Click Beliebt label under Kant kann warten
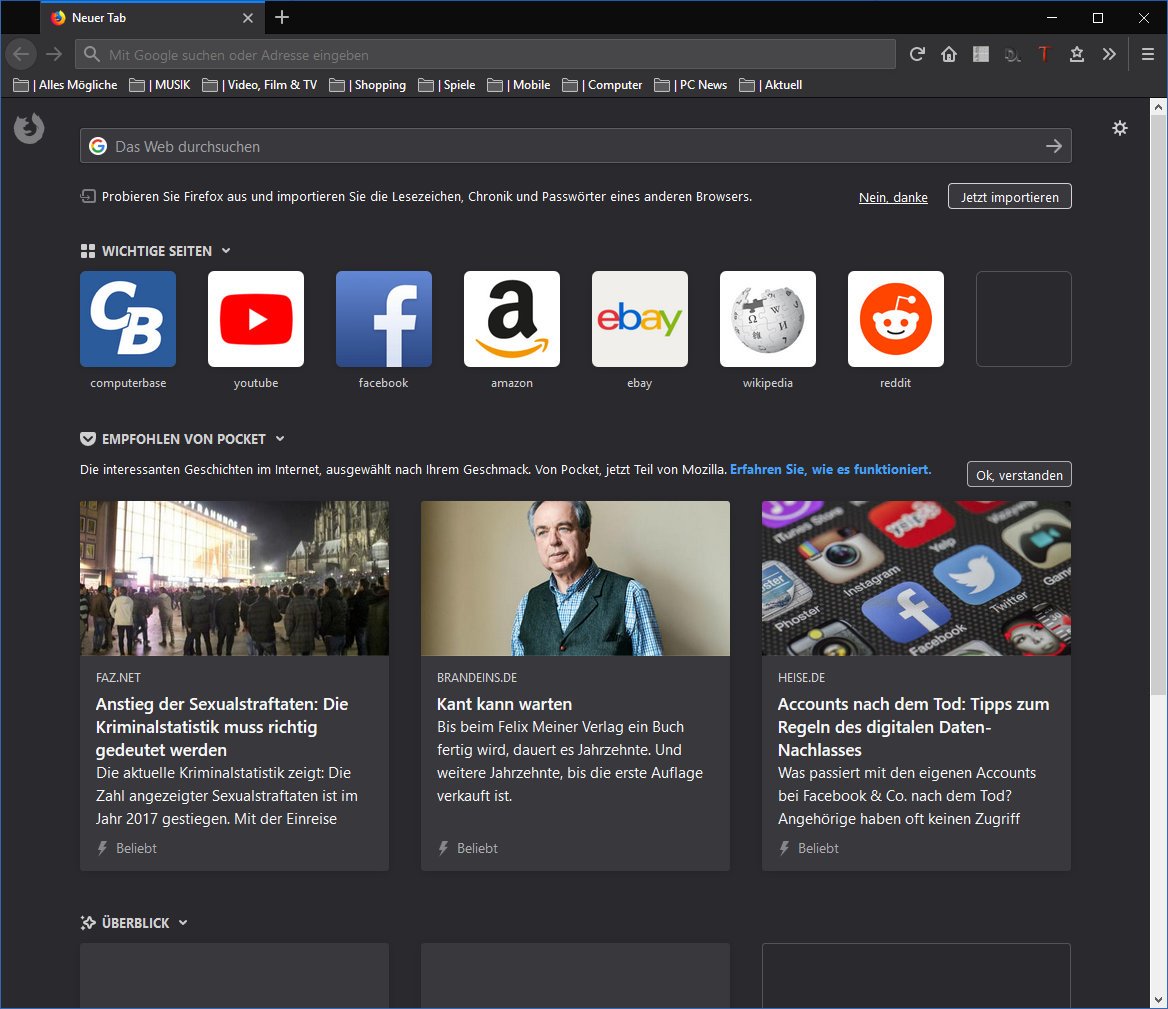 click(x=477, y=848)
